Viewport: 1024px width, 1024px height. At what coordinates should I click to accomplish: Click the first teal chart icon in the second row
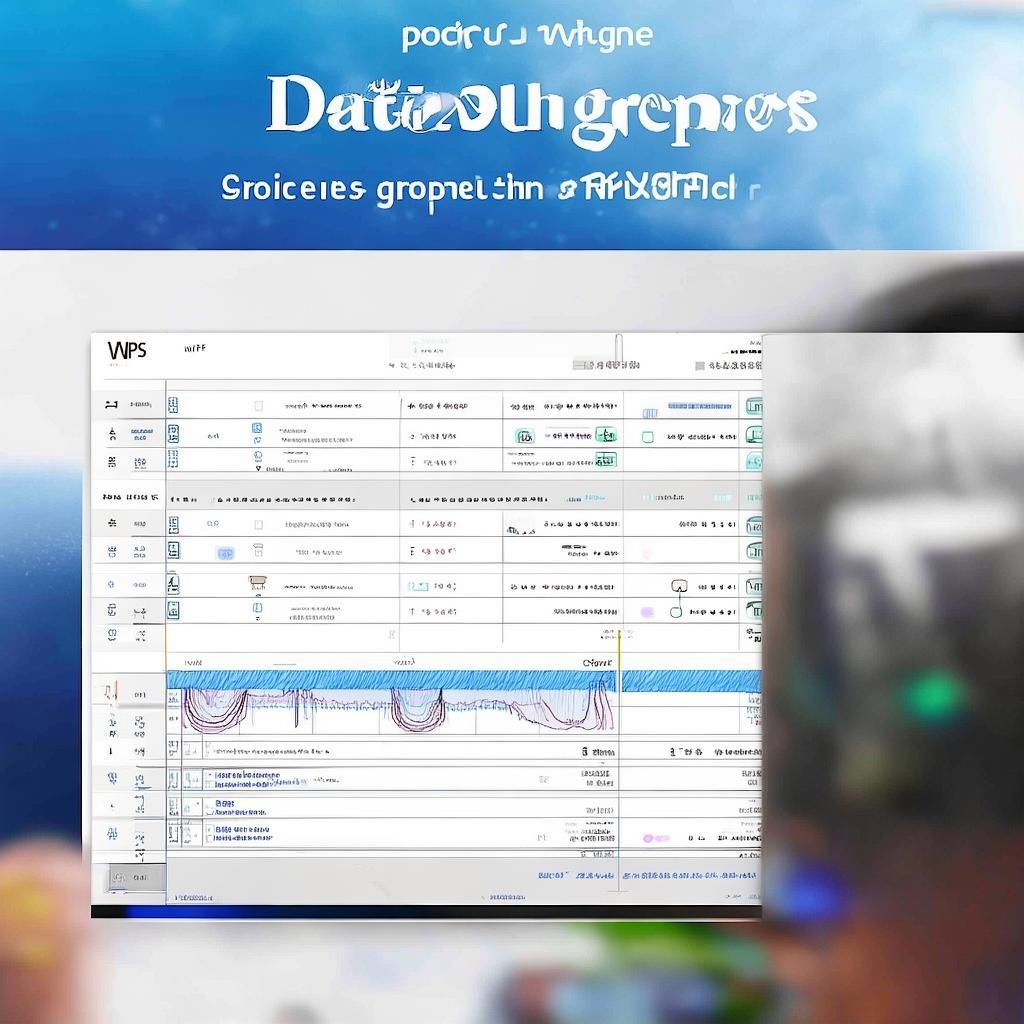524,436
